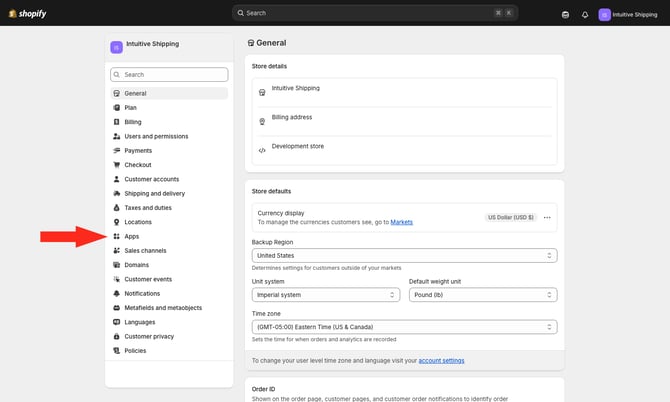Open Taxes and duties settings
This screenshot has height=402, width=670.
169,208
